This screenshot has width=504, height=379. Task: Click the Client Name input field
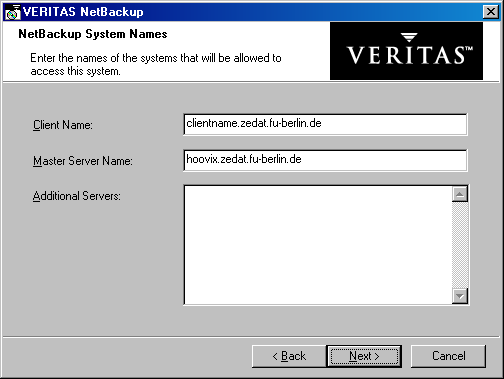pyautogui.click(x=325, y=124)
